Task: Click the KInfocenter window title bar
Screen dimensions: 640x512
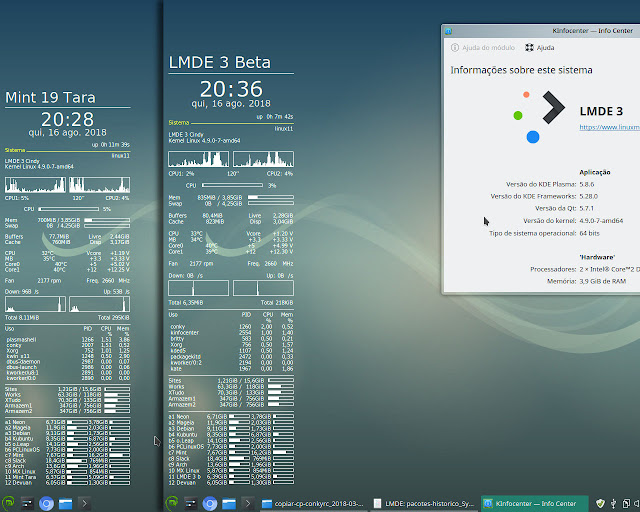Action: point(542,31)
